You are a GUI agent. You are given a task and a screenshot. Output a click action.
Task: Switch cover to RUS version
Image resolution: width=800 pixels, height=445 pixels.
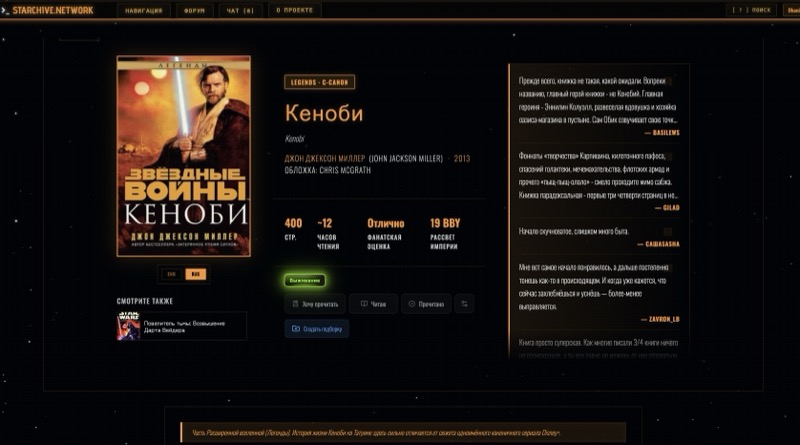[x=195, y=274]
